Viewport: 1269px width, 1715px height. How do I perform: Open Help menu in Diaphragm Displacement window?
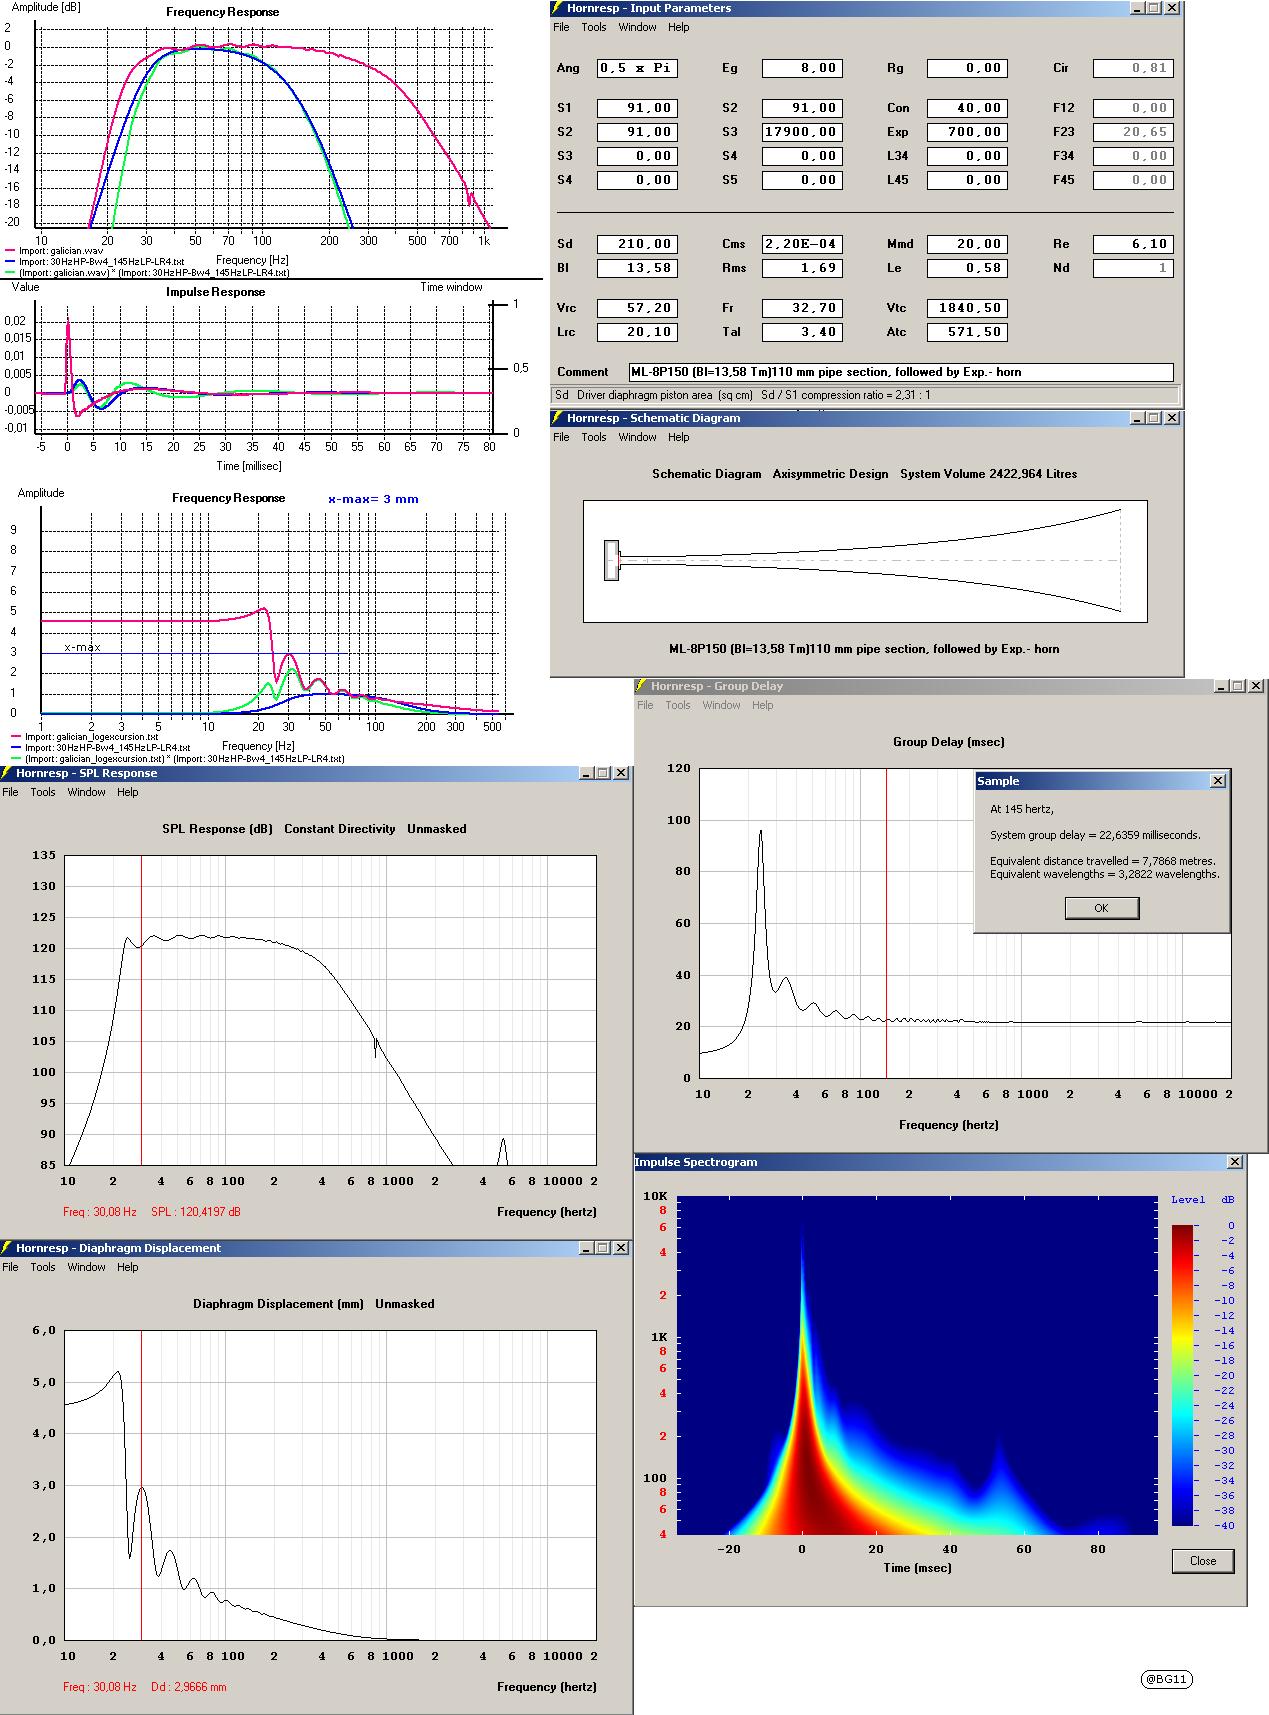(128, 1267)
